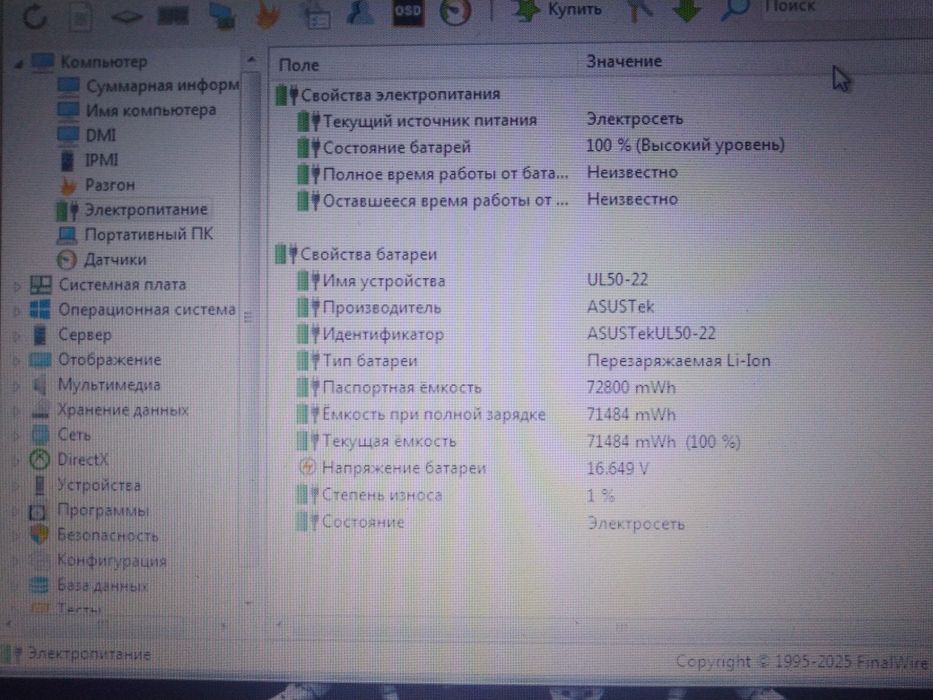Click the magnifier search icon
The width and height of the screenshot is (933, 700).
[735, 10]
